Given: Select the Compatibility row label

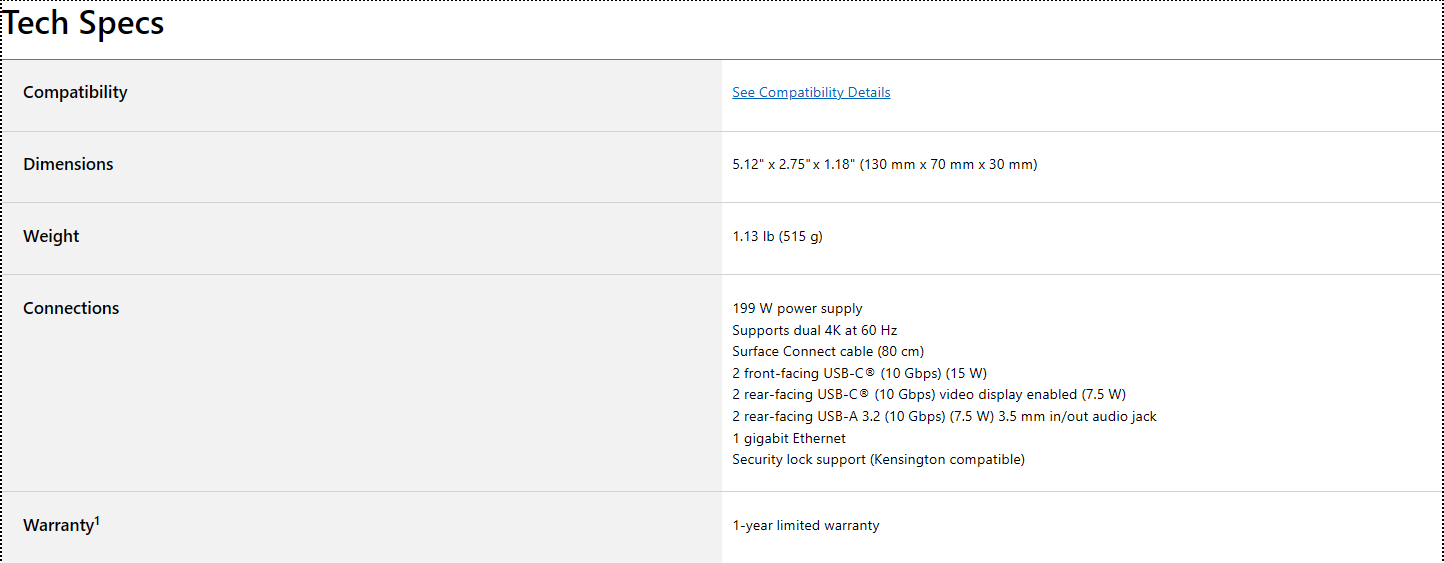Looking at the screenshot, I should [x=75, y=92].
